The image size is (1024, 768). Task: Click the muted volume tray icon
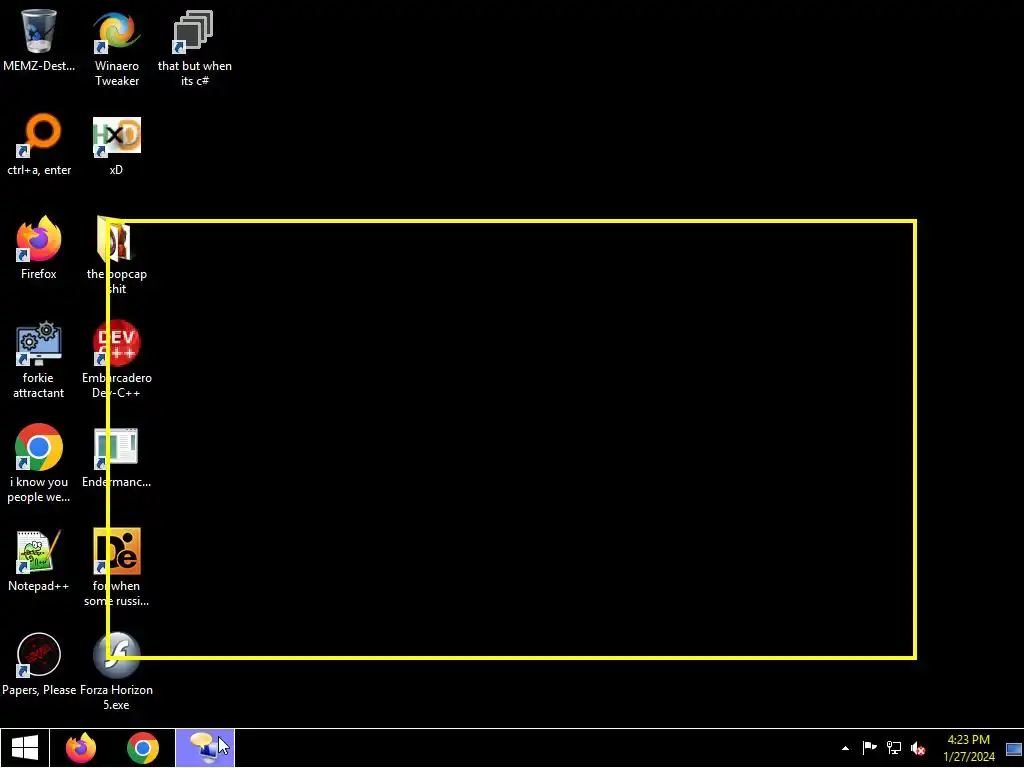click(918, 748)
